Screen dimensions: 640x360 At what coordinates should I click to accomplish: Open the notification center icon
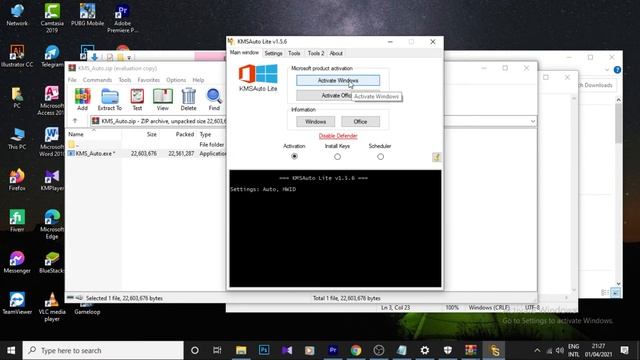click(x=624, y=350)
